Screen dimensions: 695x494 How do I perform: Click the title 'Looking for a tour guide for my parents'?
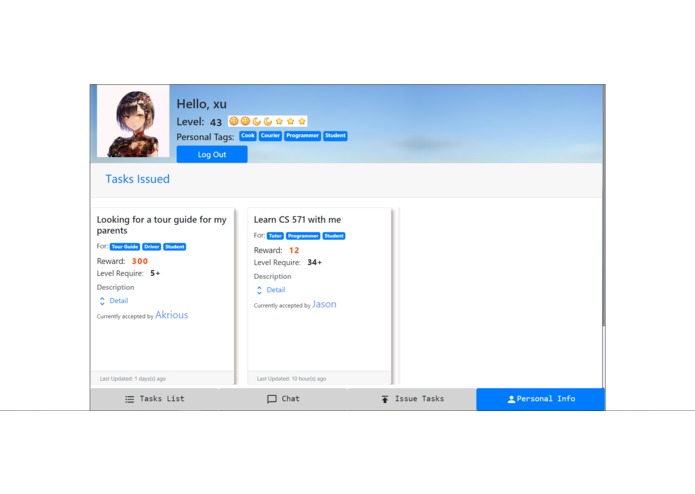click(x=161, y=225)
